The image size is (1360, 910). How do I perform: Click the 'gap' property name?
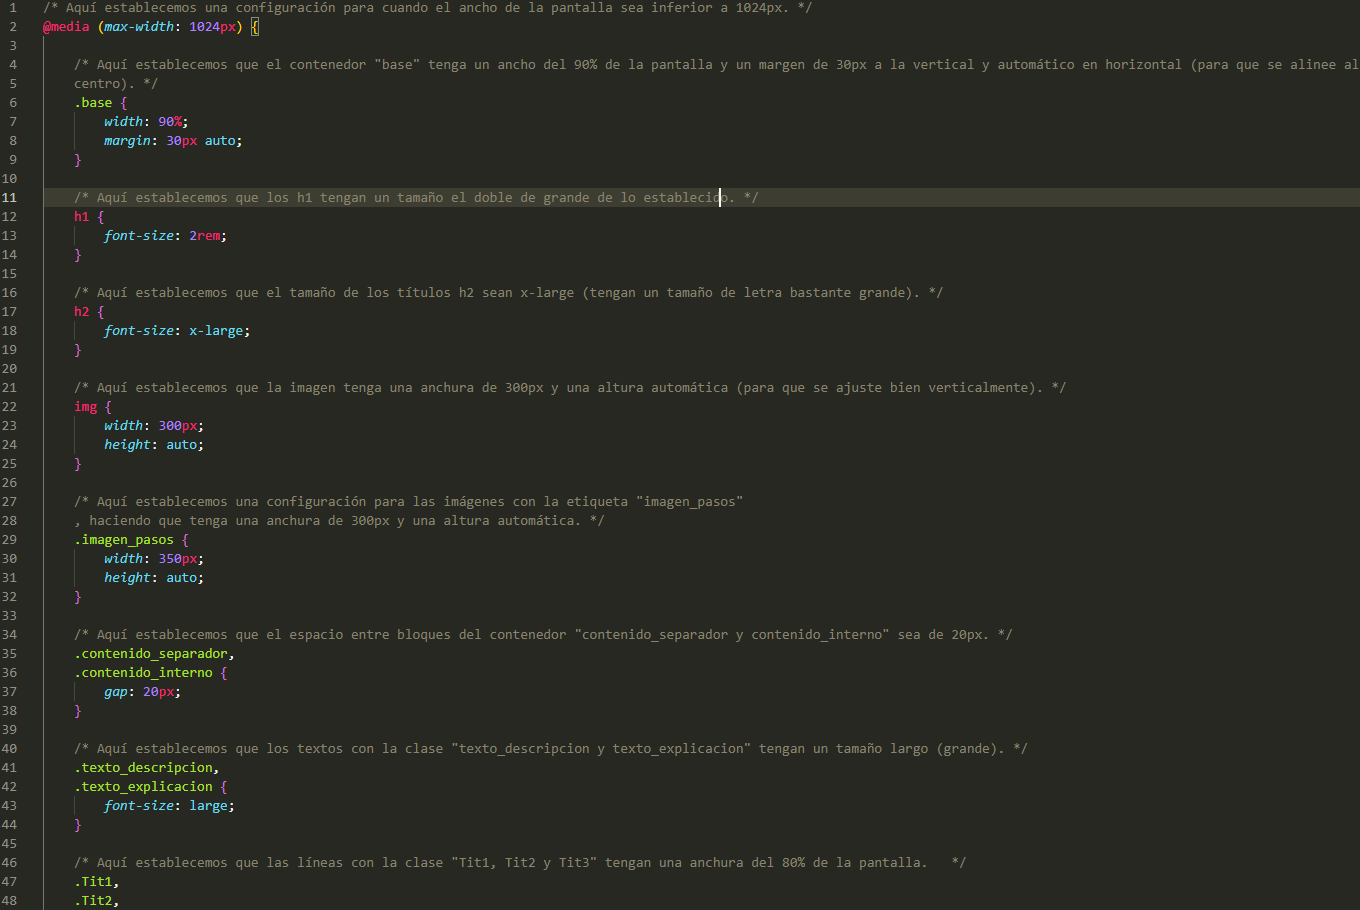pyautogui.click(x=116, y=692)
